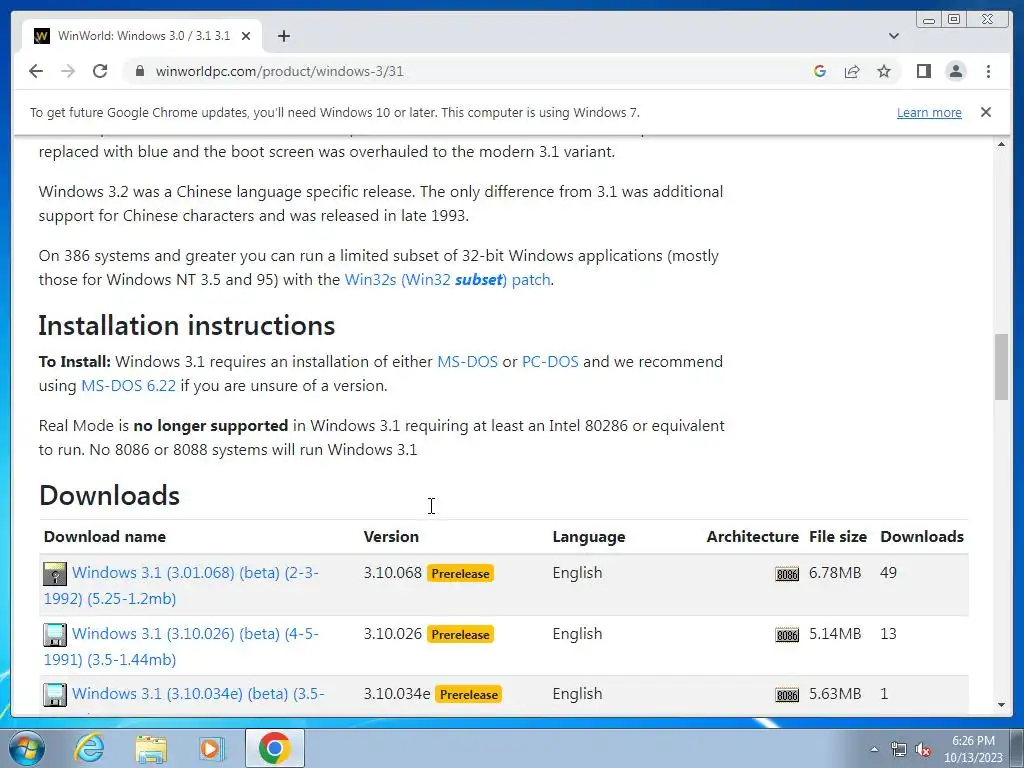Image resolution: width=1024 pixels, height=768 pixels.
Task: Click the Version column header
Action: pyautogui.click(x=391, y=537)
